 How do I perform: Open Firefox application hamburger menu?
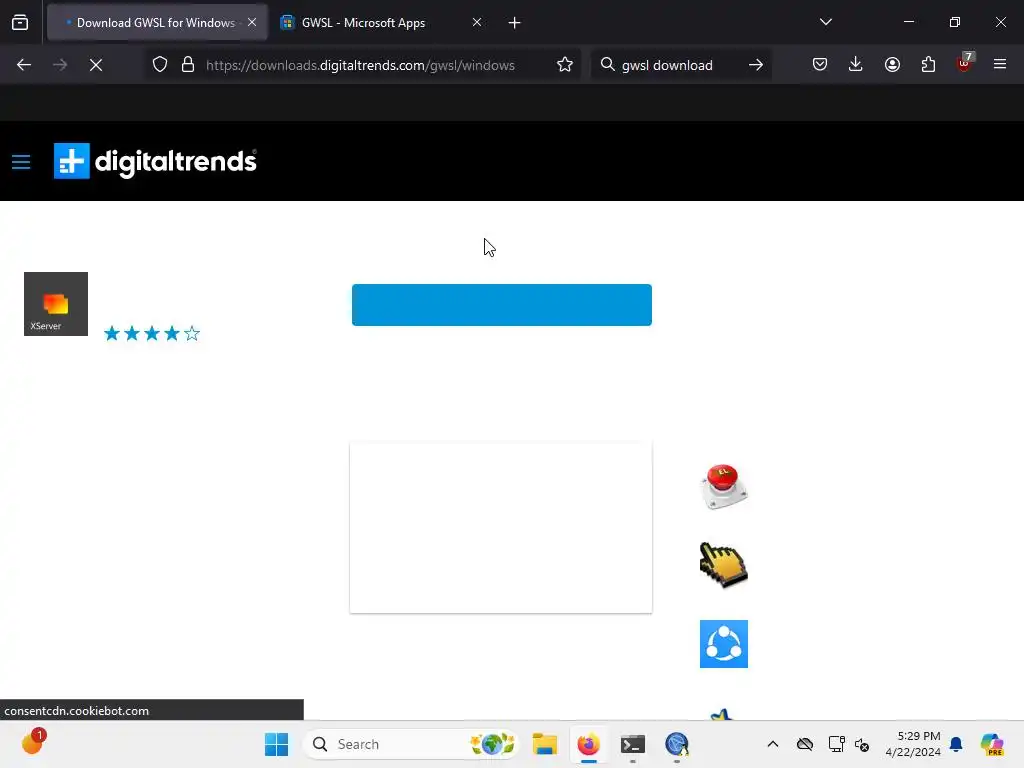coord(1000,64)
